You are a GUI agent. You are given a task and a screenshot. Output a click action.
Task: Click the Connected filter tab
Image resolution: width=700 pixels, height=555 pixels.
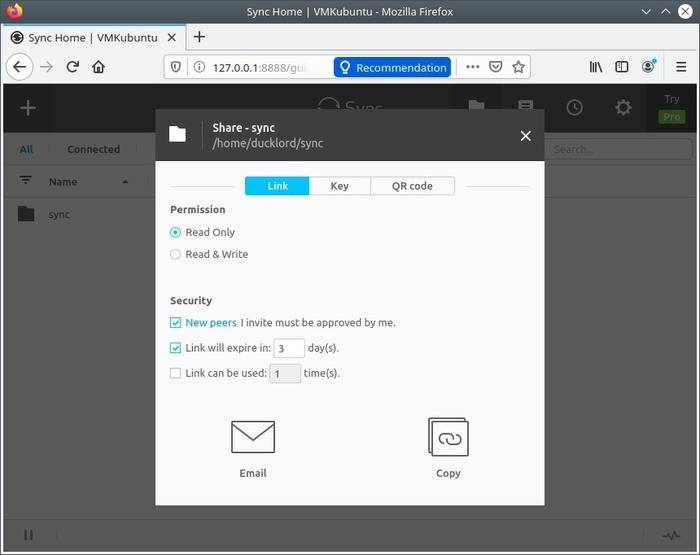pyautogui.click(x=94, y=149)
